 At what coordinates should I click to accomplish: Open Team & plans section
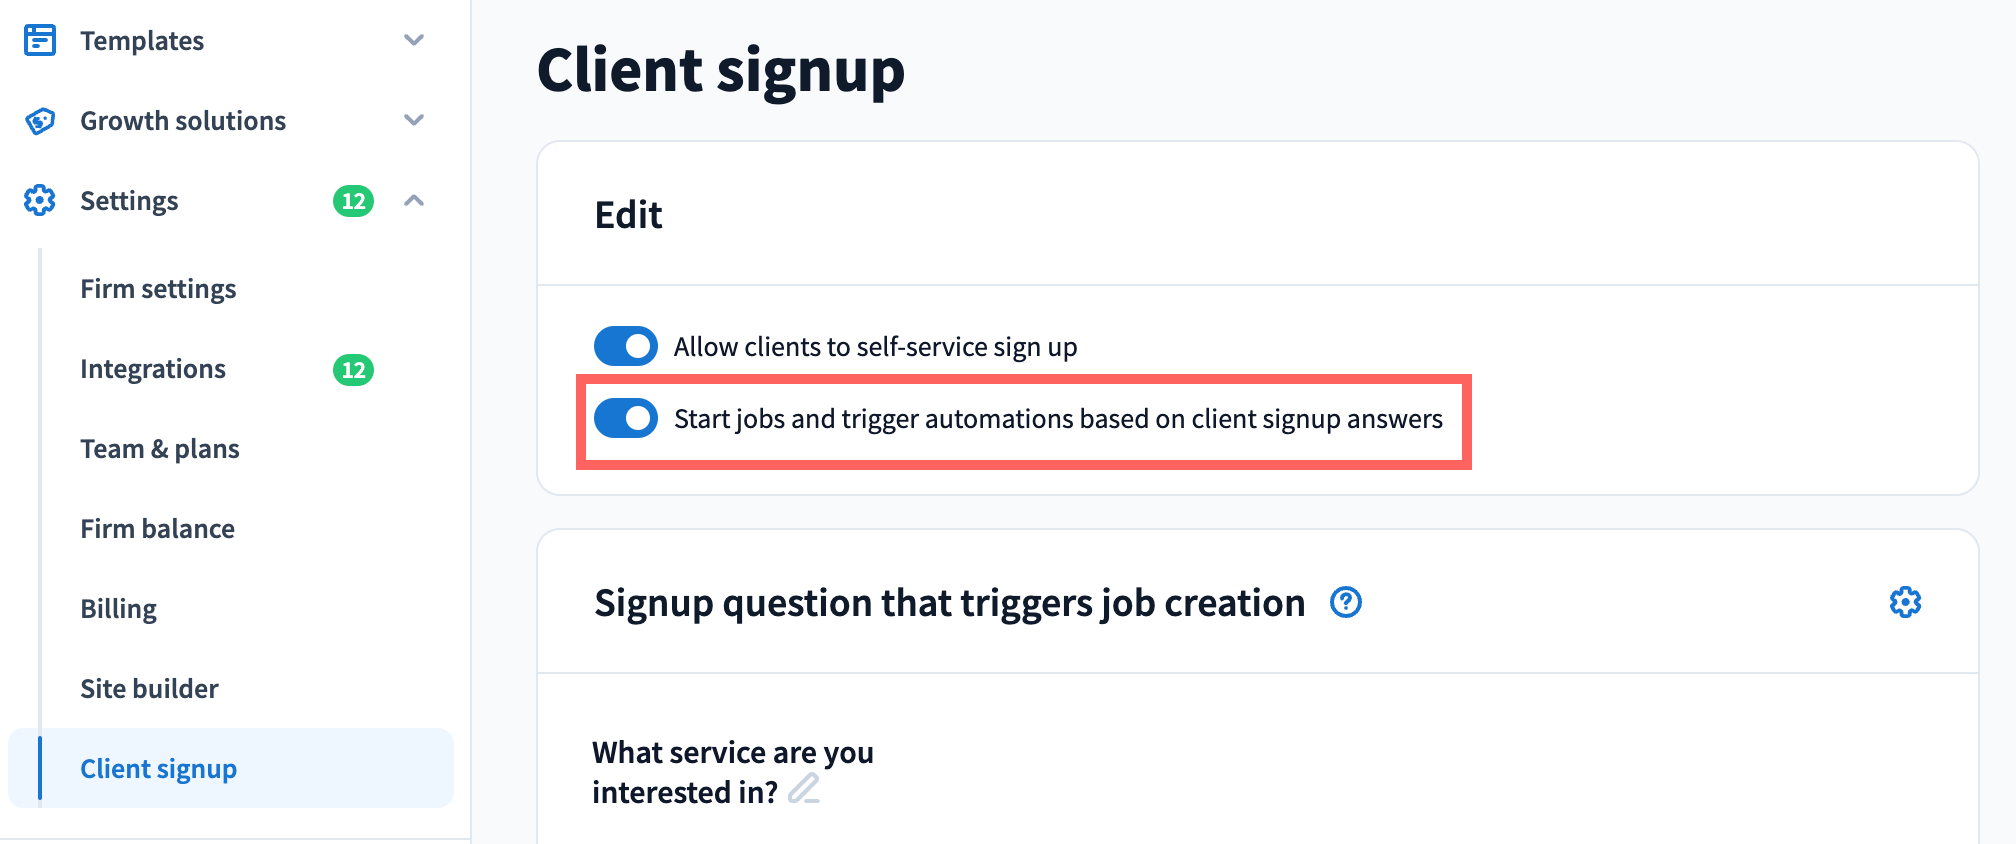point(160,449)
